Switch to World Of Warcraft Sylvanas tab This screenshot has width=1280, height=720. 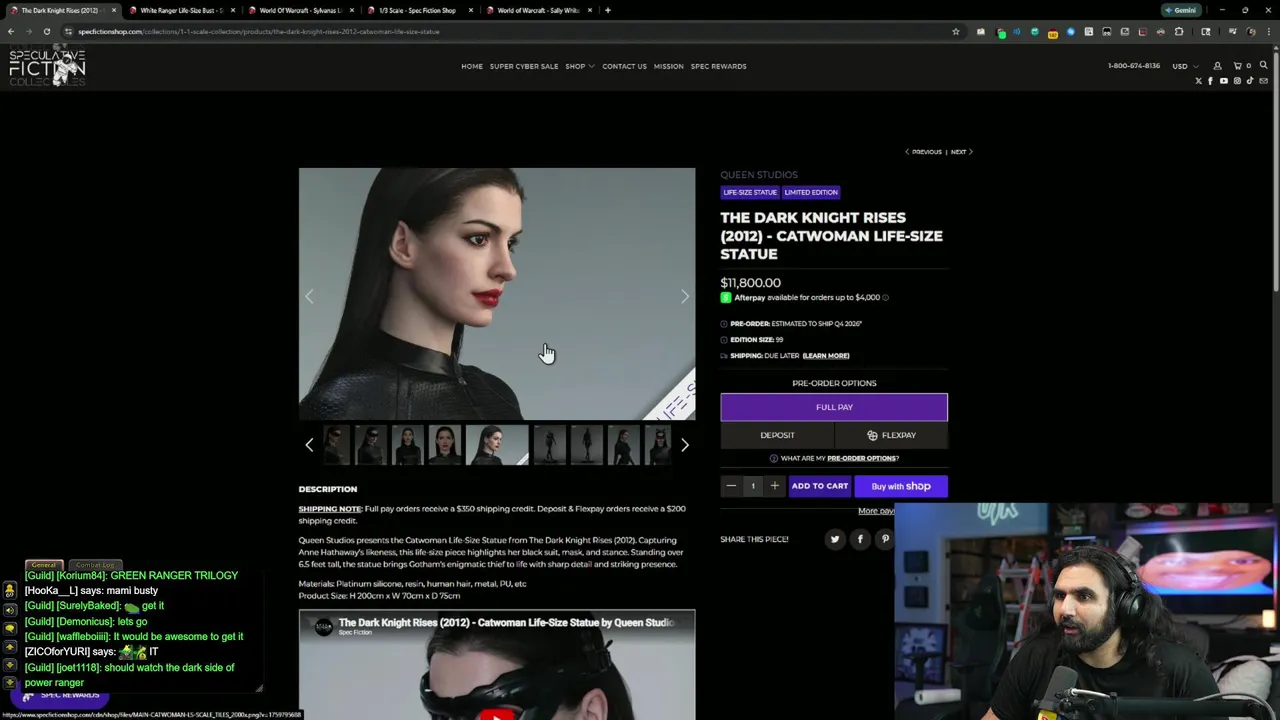pos(299,10)
